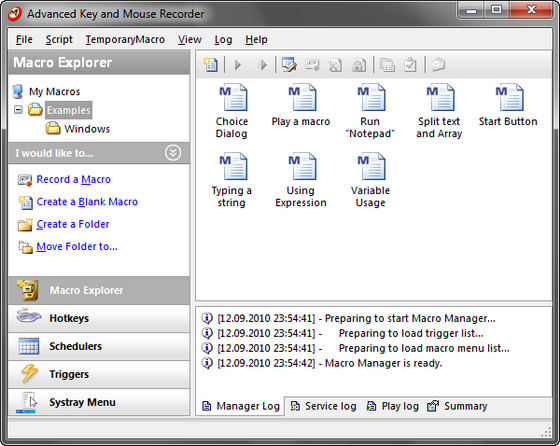Select the Using Expression macro
The width and height of the screenshot is (560, 446).
pyautogui.click(x=301, y=180)
